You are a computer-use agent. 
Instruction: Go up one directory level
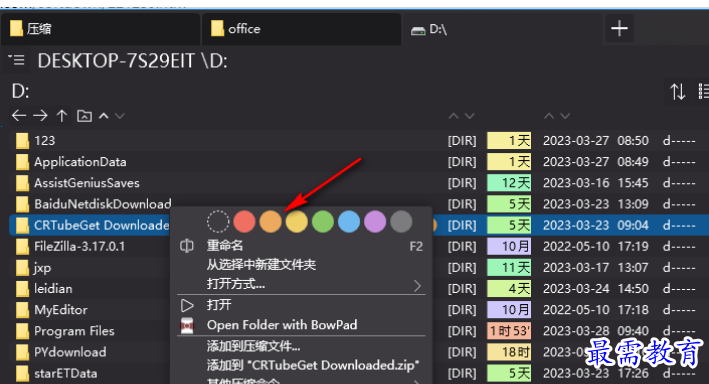pyautogui.click(x=62, y=116)
